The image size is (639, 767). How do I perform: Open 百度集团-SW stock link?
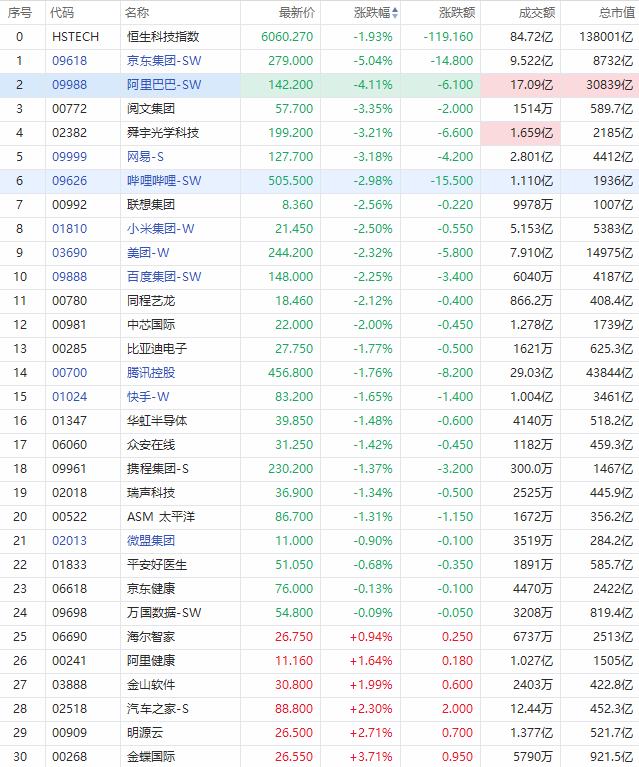164,276
